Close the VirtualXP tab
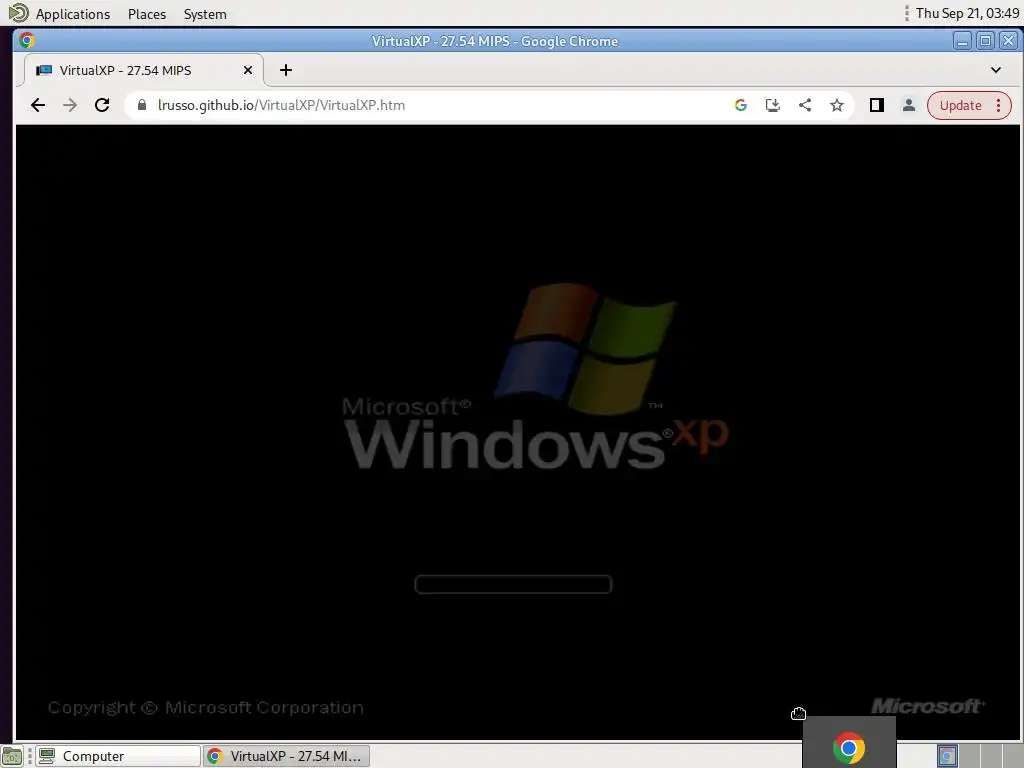Viewport: 1024px width, 768px height. (248, 70)
